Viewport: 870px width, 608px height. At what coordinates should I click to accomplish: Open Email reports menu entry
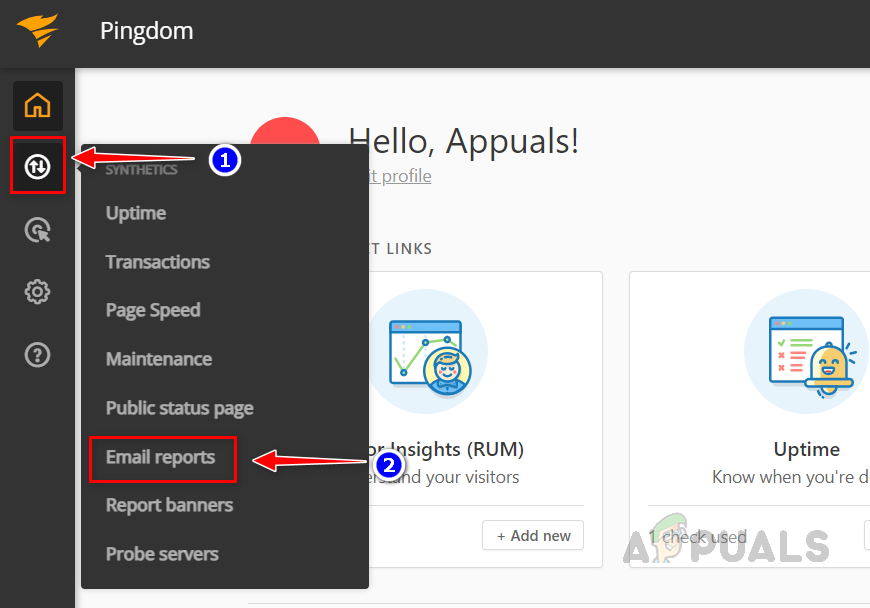coord(160,457)
